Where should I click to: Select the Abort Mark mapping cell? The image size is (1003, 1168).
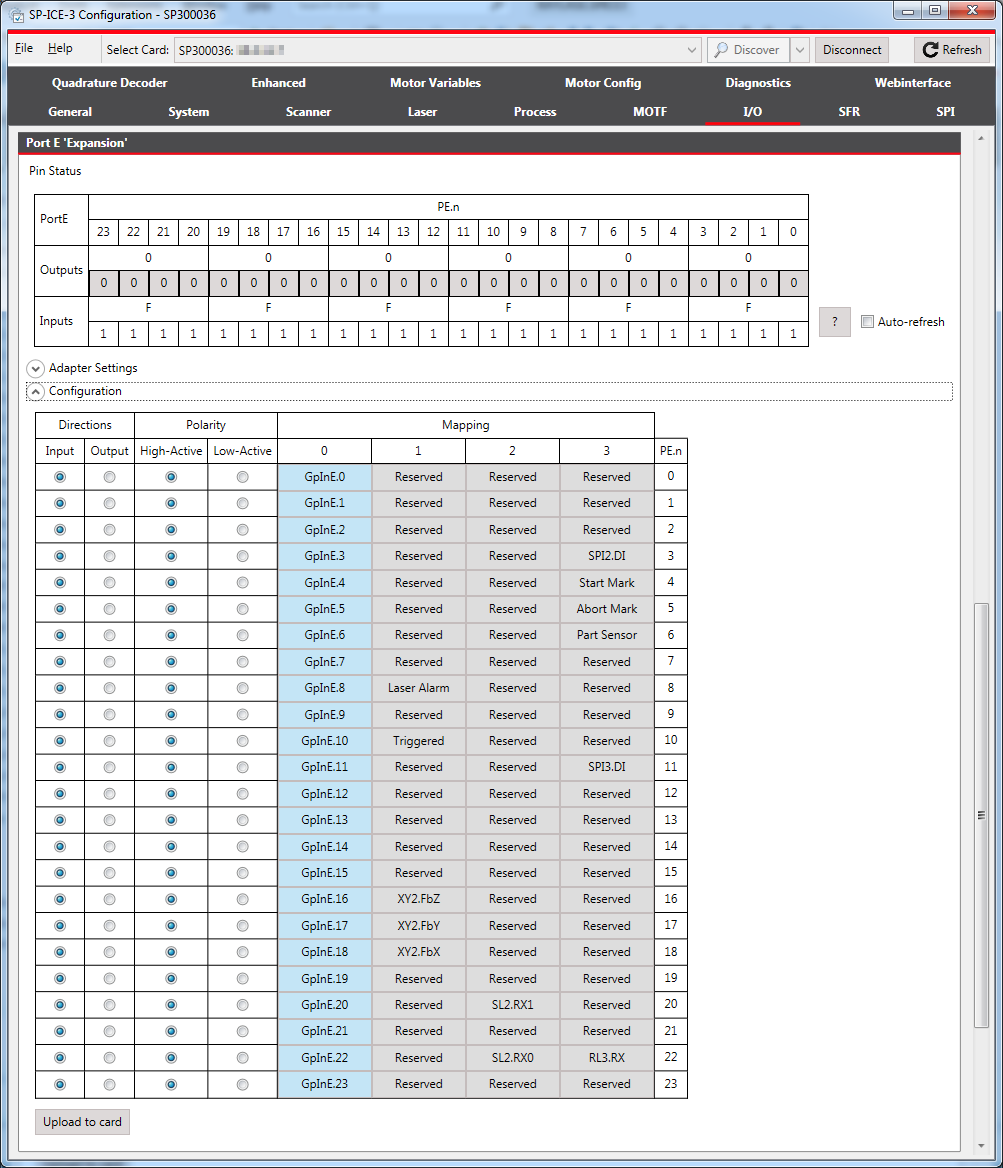click(x=607, y=609)
